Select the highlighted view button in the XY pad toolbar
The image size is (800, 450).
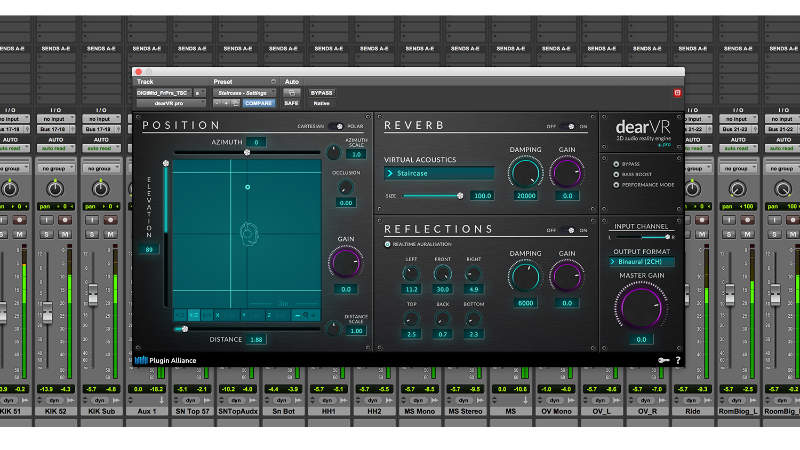click(193, 316)
